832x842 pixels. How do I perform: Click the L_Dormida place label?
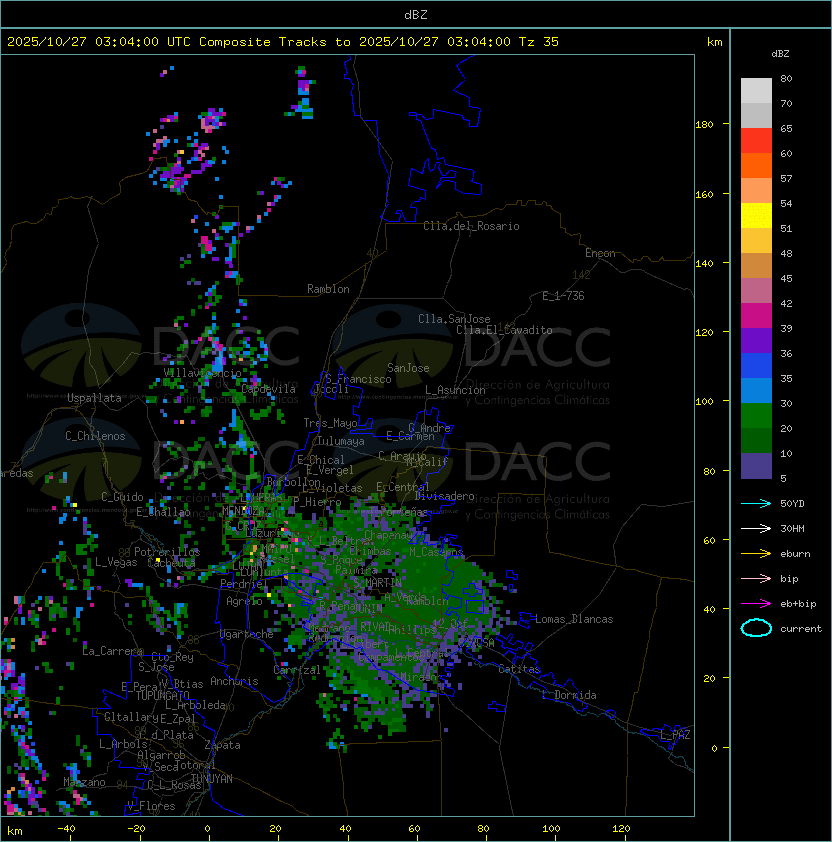point(569,695)
